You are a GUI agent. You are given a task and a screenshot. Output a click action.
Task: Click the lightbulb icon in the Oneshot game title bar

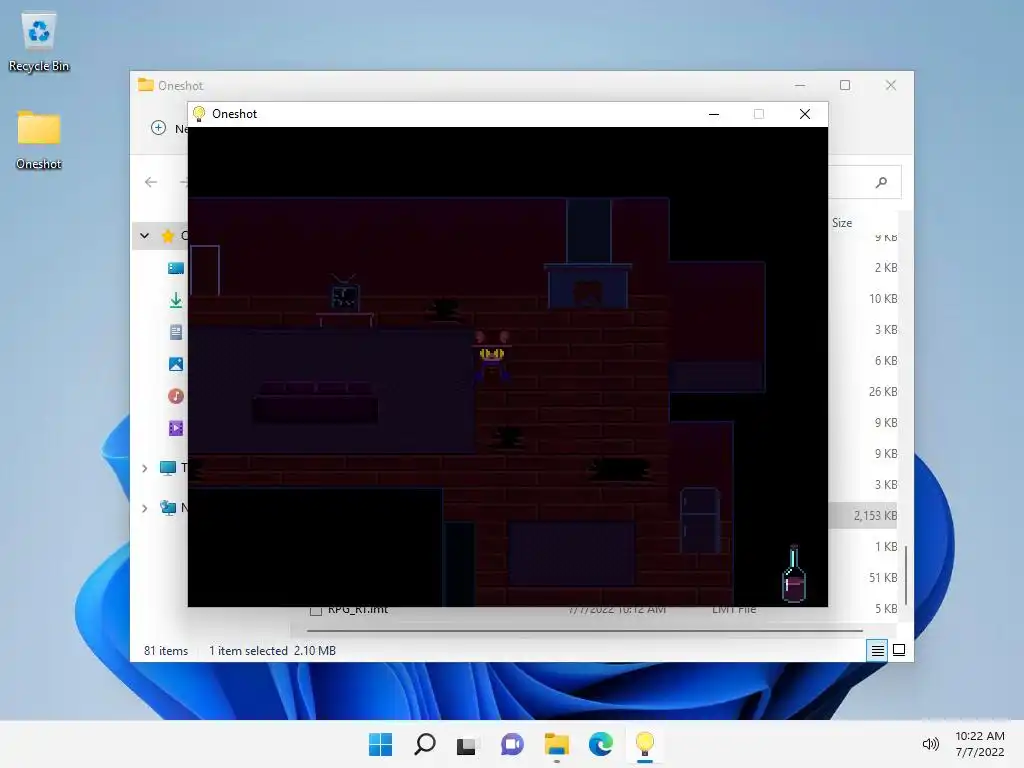click(x=199, y=114)
